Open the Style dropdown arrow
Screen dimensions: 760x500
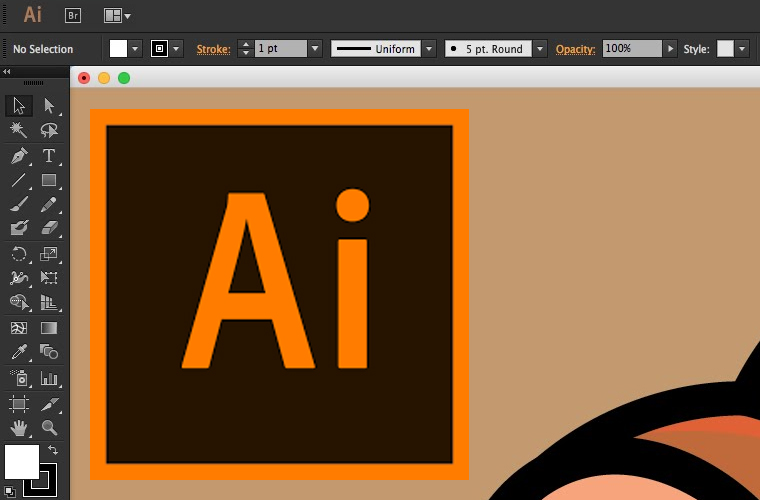(742, 49)
